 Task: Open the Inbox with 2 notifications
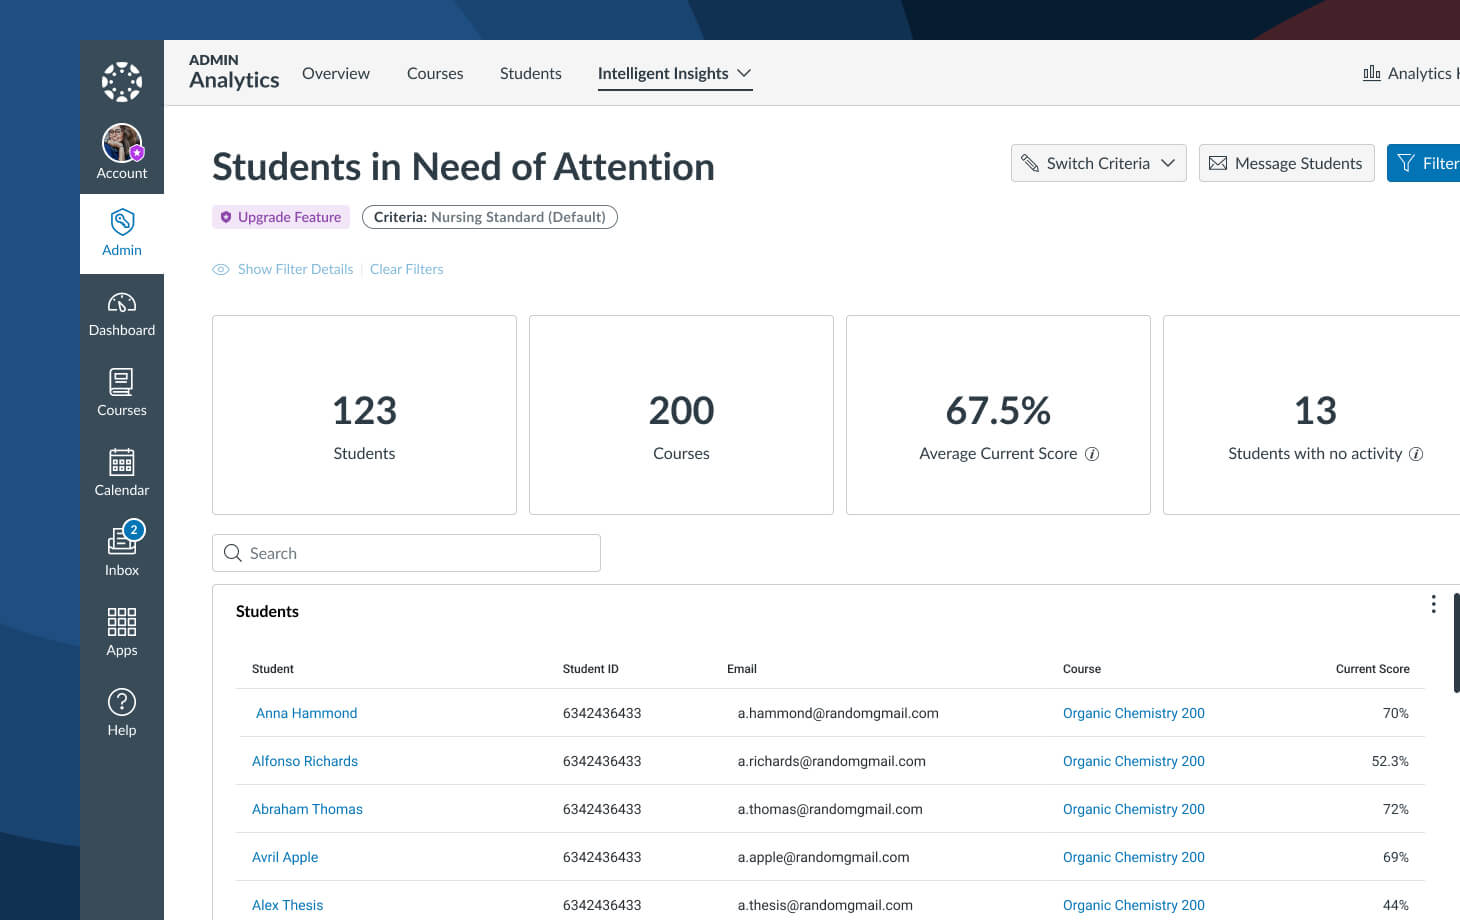click(x=122, y=550)
